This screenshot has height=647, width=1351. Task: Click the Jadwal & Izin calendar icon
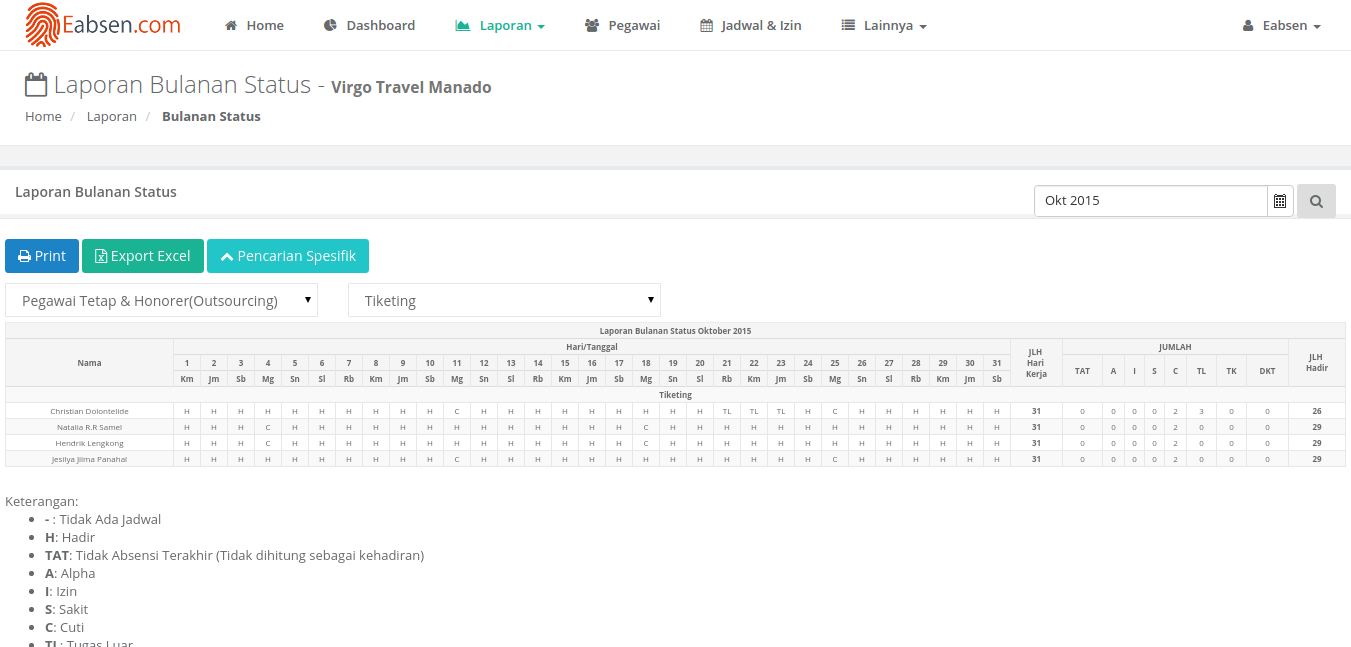[x=707, y=26]
